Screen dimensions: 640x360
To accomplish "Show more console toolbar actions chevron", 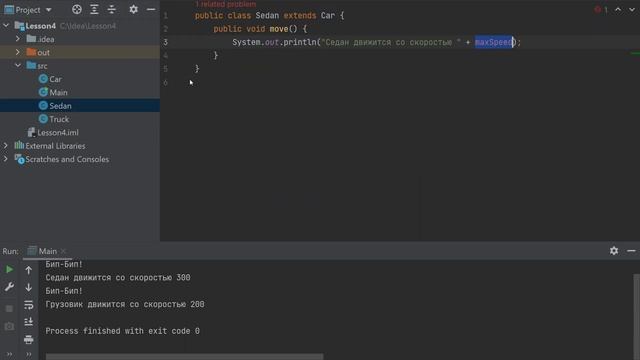I will (x=29, y=354).
